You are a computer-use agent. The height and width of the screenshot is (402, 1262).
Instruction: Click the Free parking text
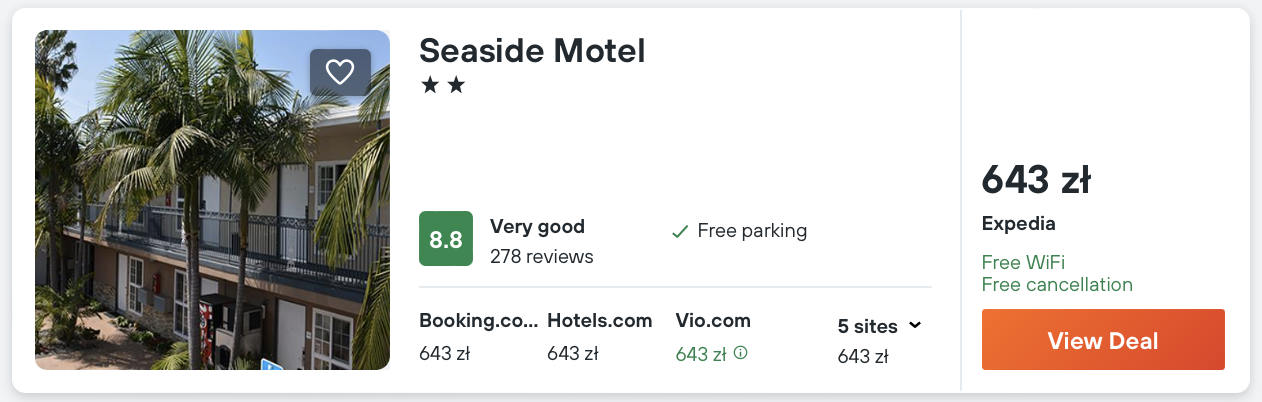[752, 231]
